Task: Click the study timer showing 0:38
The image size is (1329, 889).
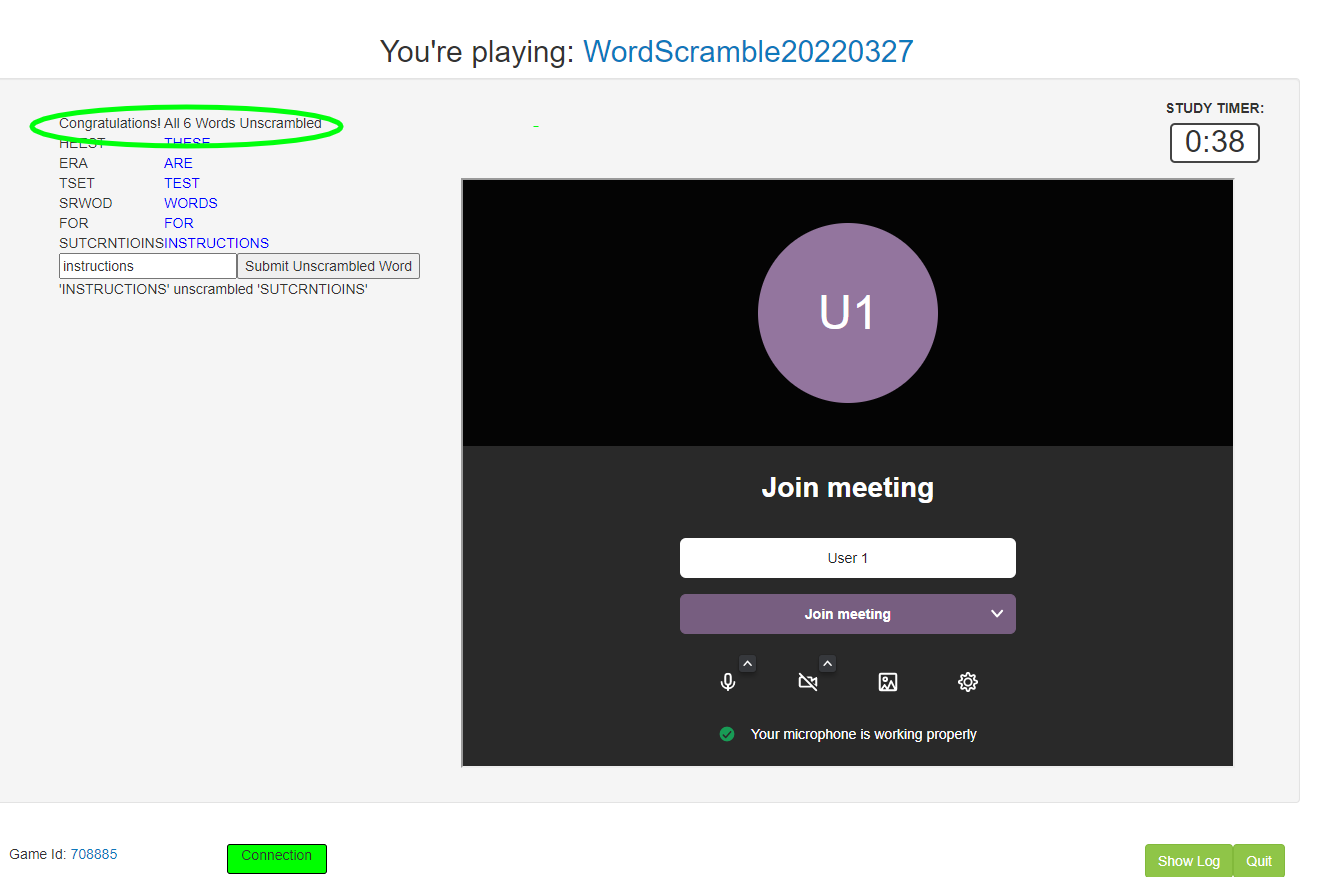Action: [x=1214, y=143]
